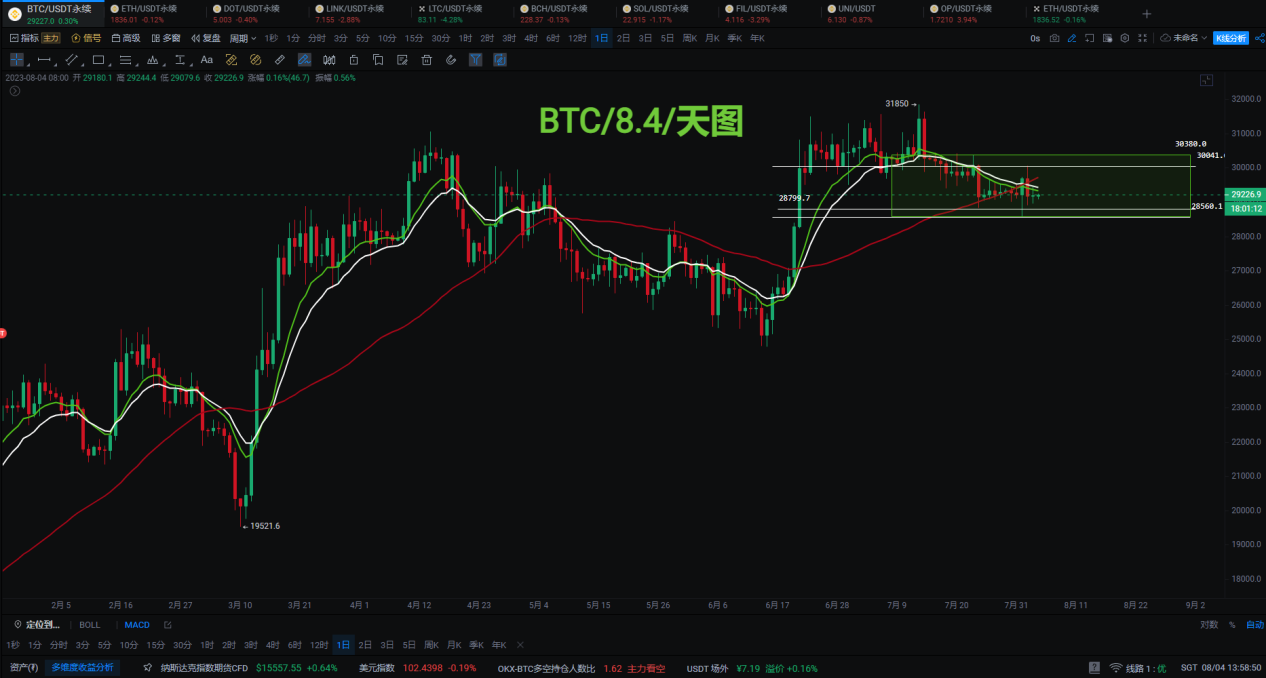Viewport: 1266px width, 678px height.
Task: Open the hexagon chart settings icon
Action: point(1125,38)
